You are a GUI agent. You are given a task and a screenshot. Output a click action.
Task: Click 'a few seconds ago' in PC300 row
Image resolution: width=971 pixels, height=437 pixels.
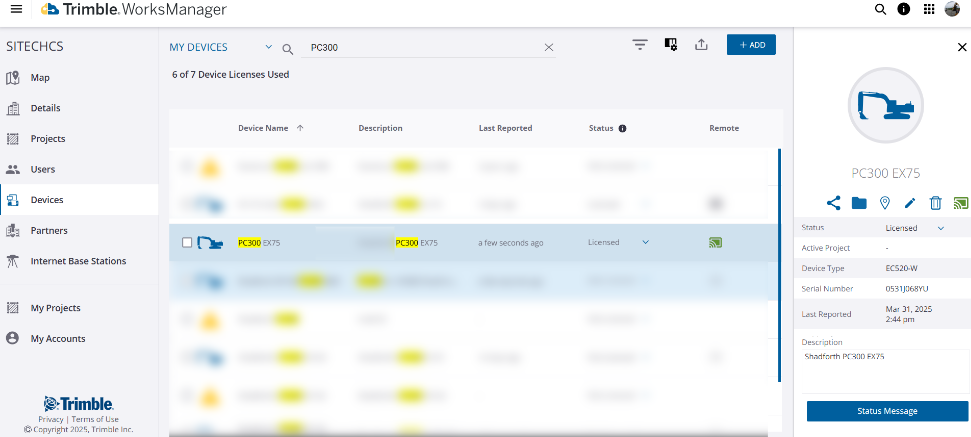click(x=510, y=243)
